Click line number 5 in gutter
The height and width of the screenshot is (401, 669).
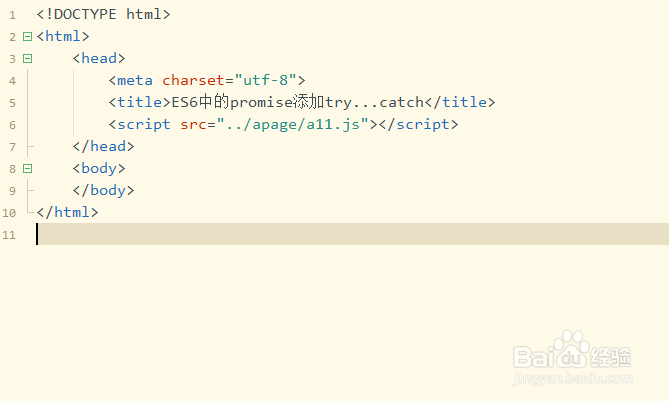(x=11, y=103)
